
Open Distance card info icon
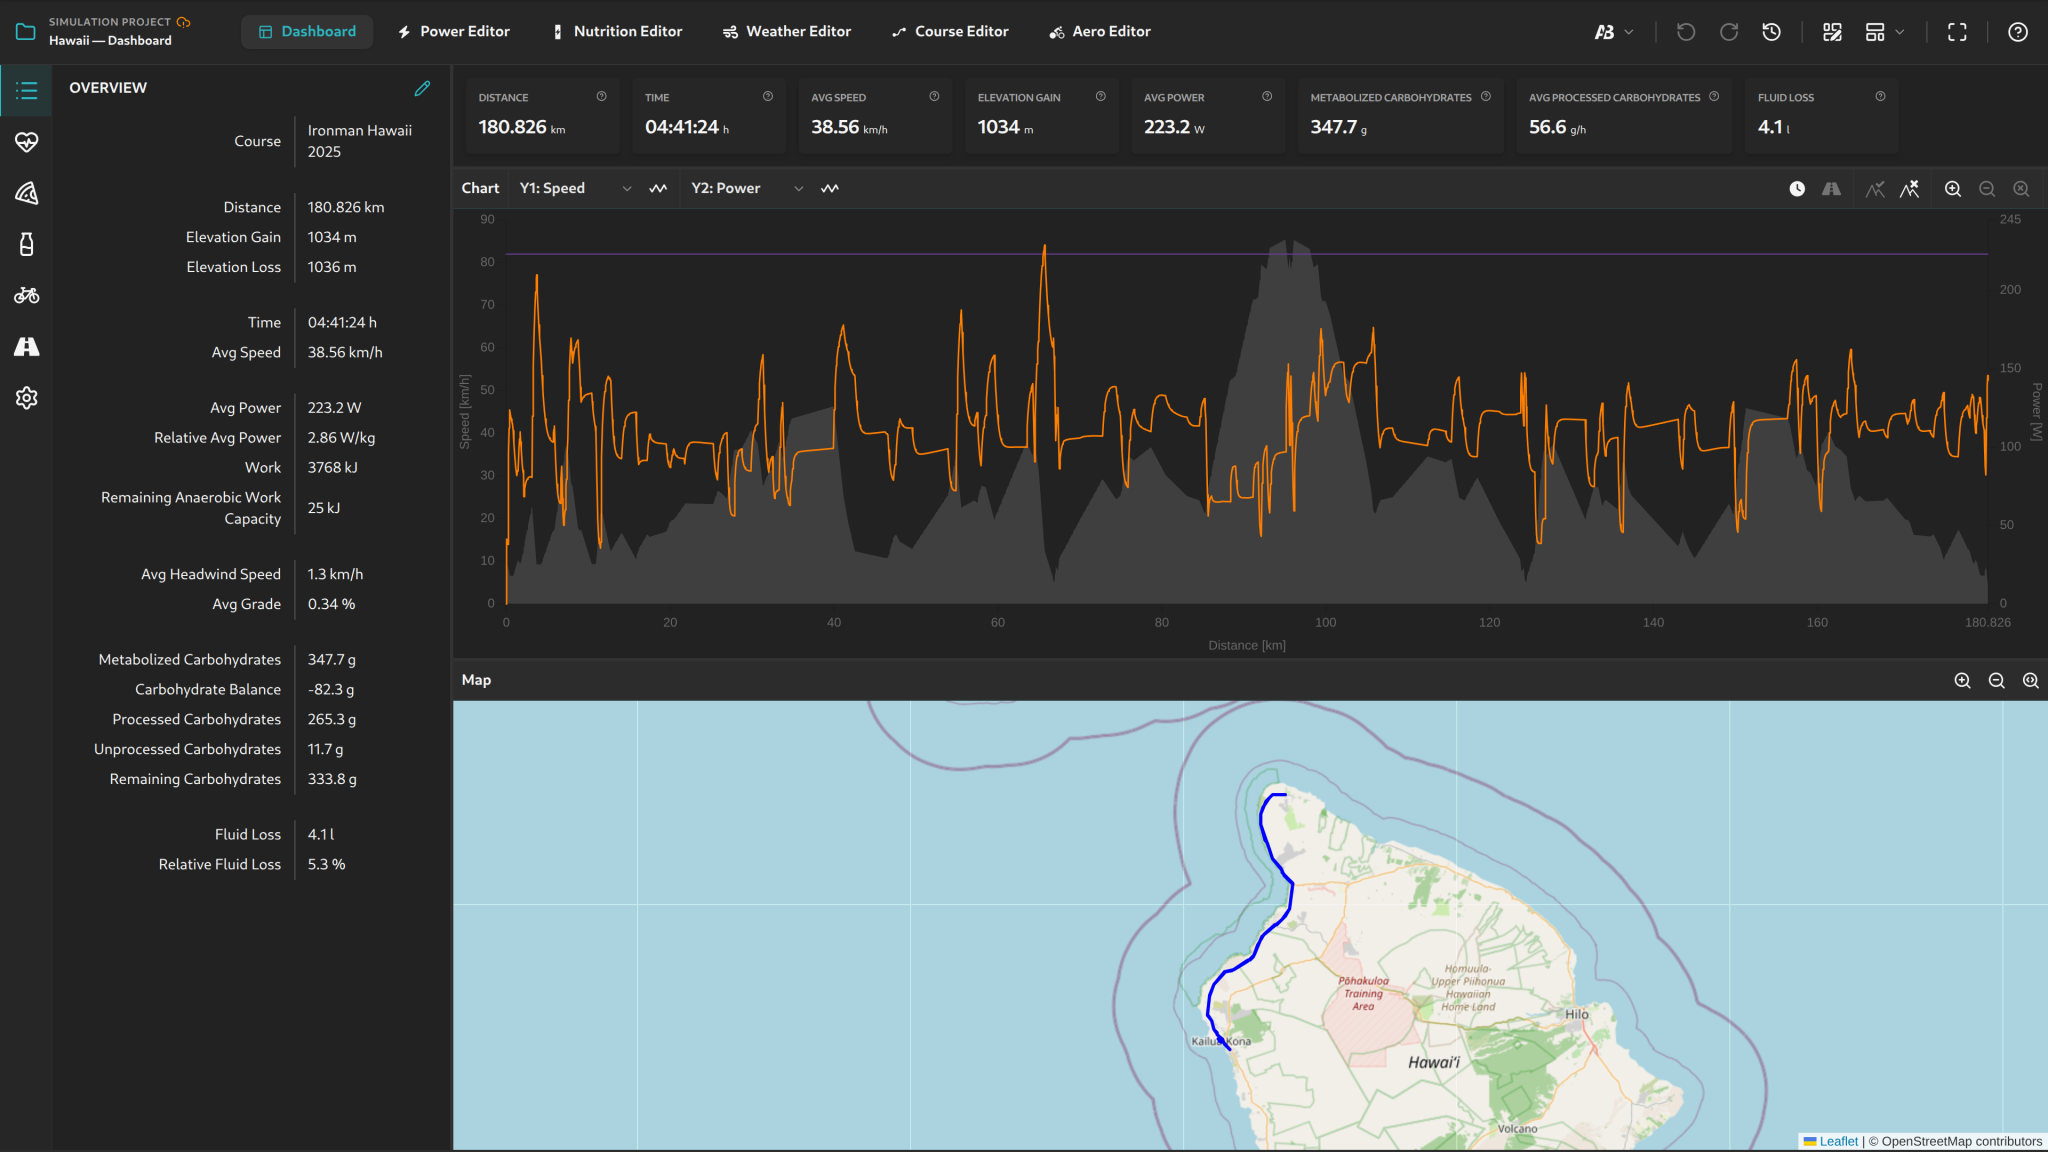(x=602, y=97)
